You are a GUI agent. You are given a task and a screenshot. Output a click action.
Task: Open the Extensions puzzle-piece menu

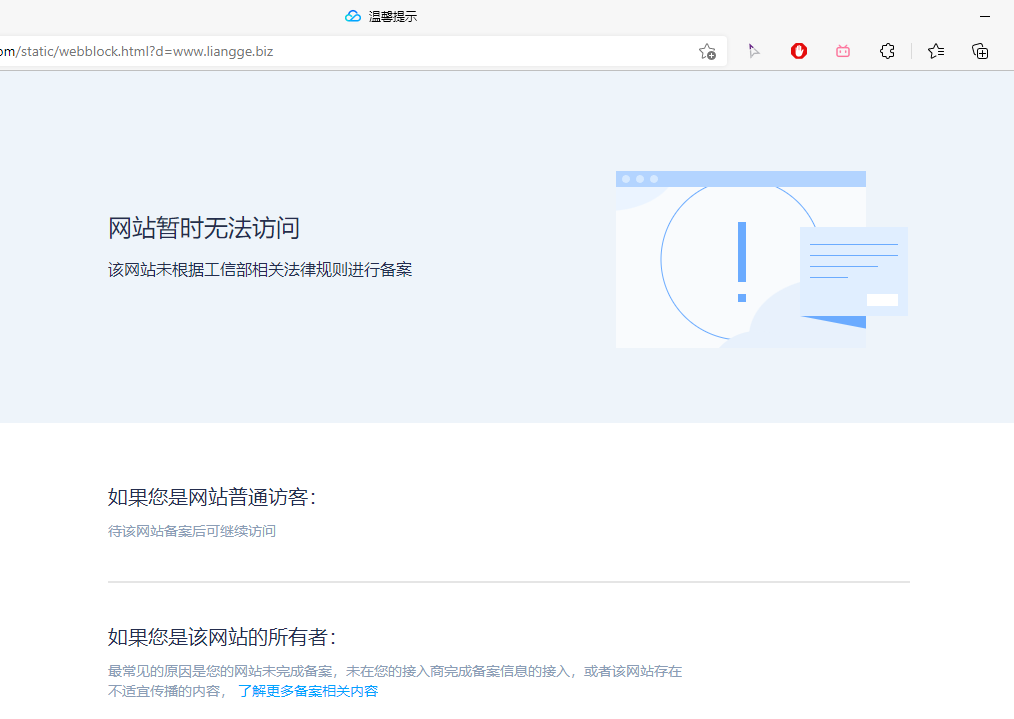(x=887, y=50)
